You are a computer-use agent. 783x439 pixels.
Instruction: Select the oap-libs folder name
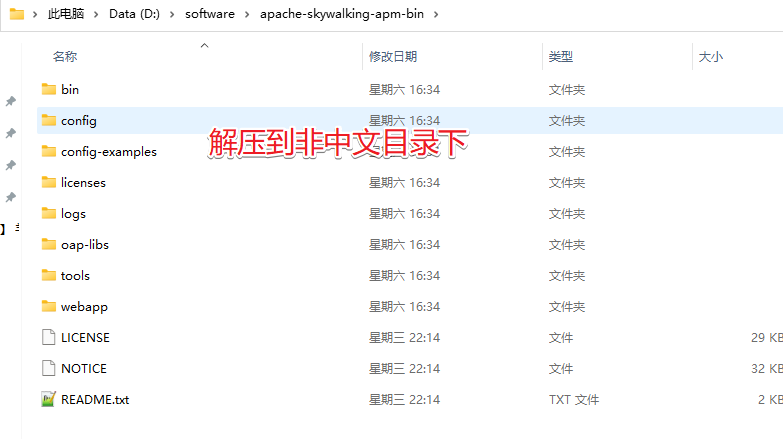pos(85,245)
